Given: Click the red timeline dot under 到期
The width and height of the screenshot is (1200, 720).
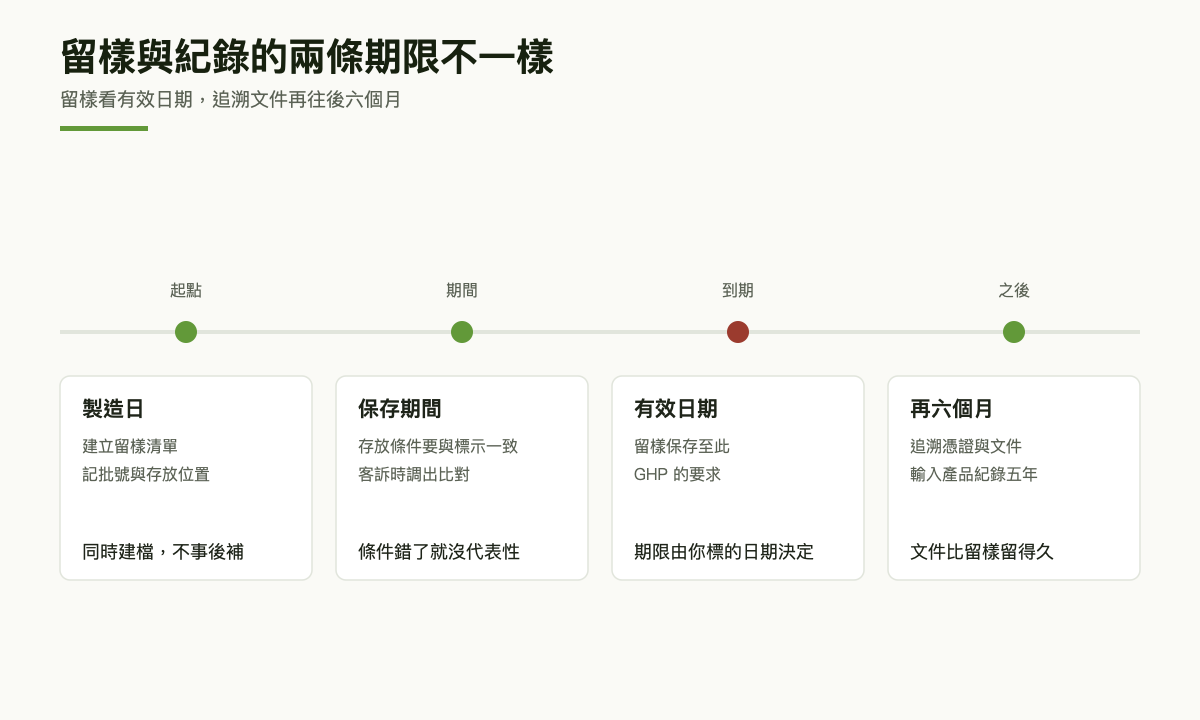Looking at the screenshot, I should click(x=738, y=332).
